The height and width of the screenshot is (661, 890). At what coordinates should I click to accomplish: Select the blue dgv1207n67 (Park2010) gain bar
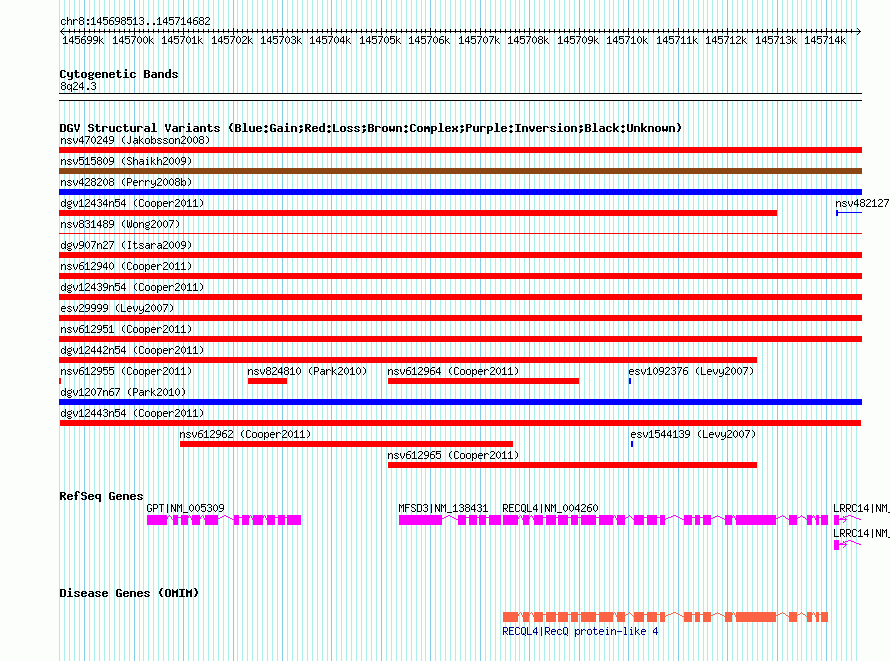click(460, 402)
